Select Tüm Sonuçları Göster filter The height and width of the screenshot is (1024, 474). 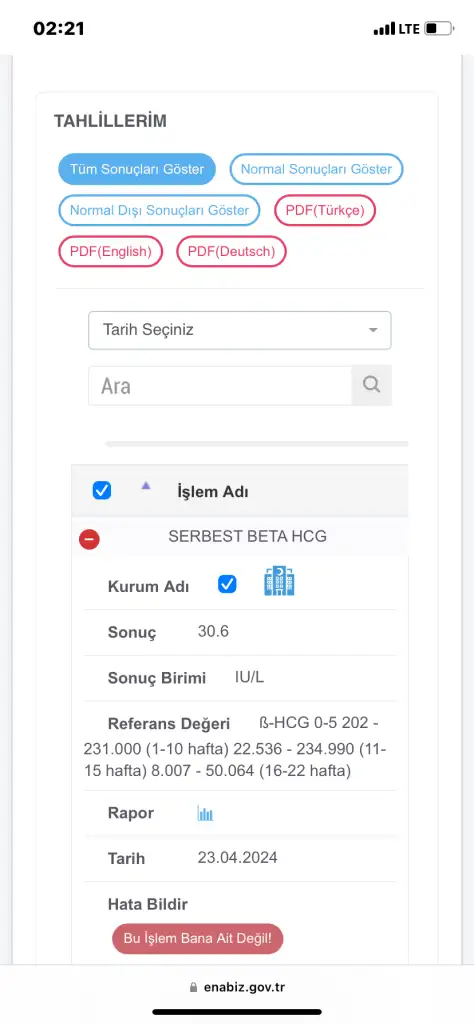(137, 170)
